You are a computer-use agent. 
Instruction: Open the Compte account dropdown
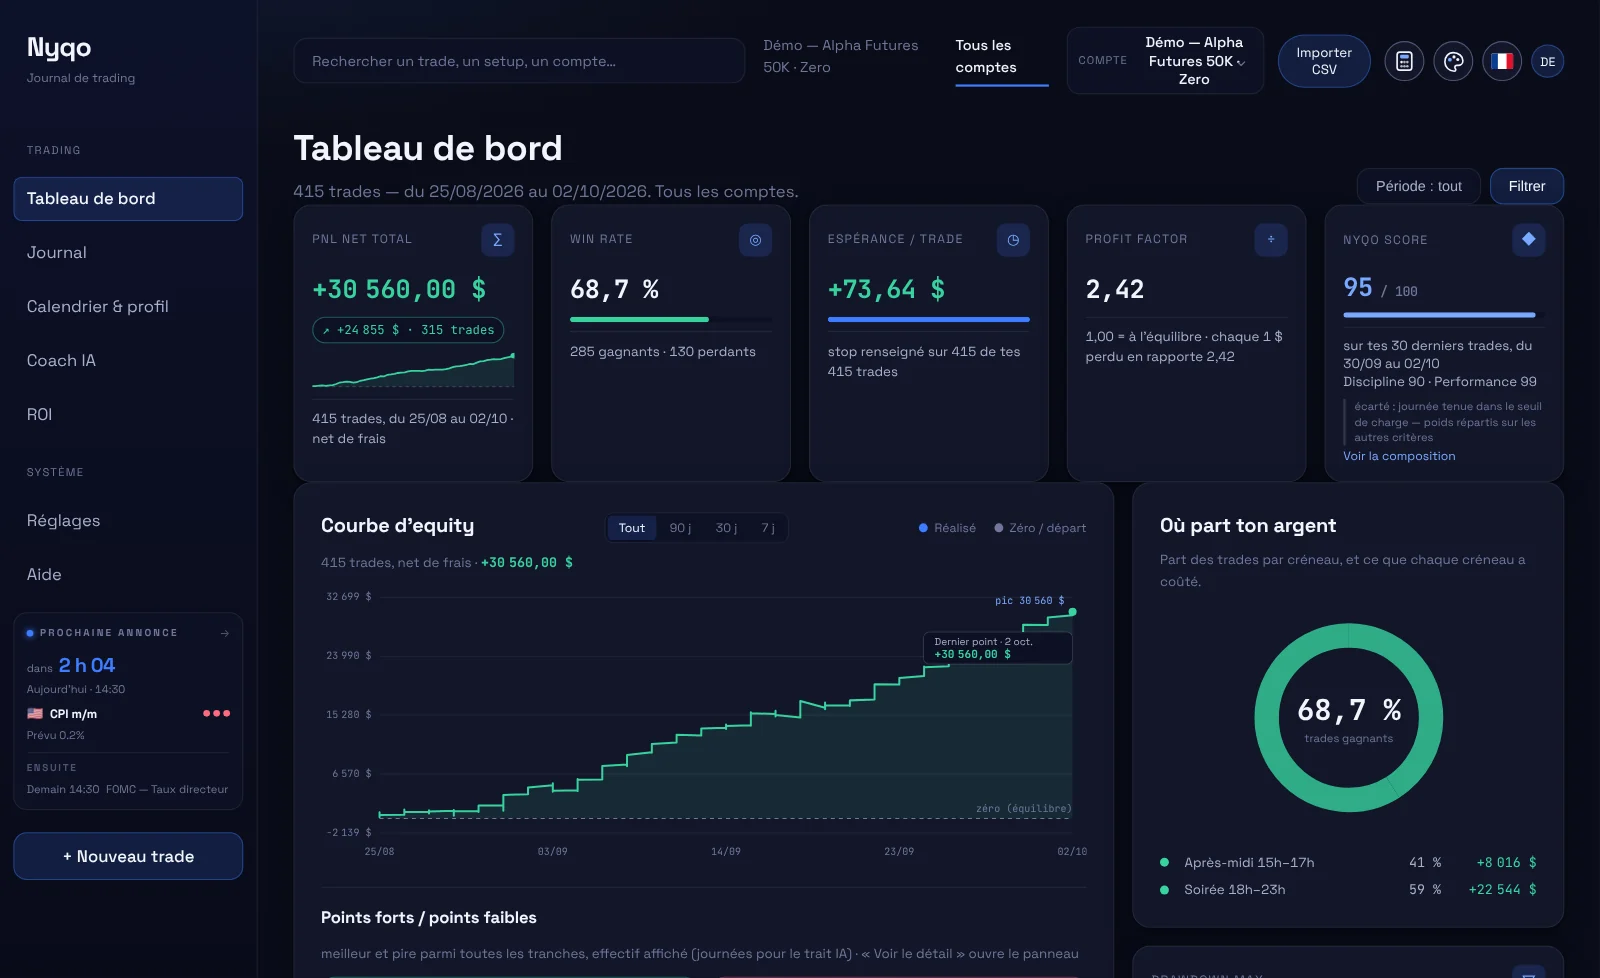[x=1165, y=61]
